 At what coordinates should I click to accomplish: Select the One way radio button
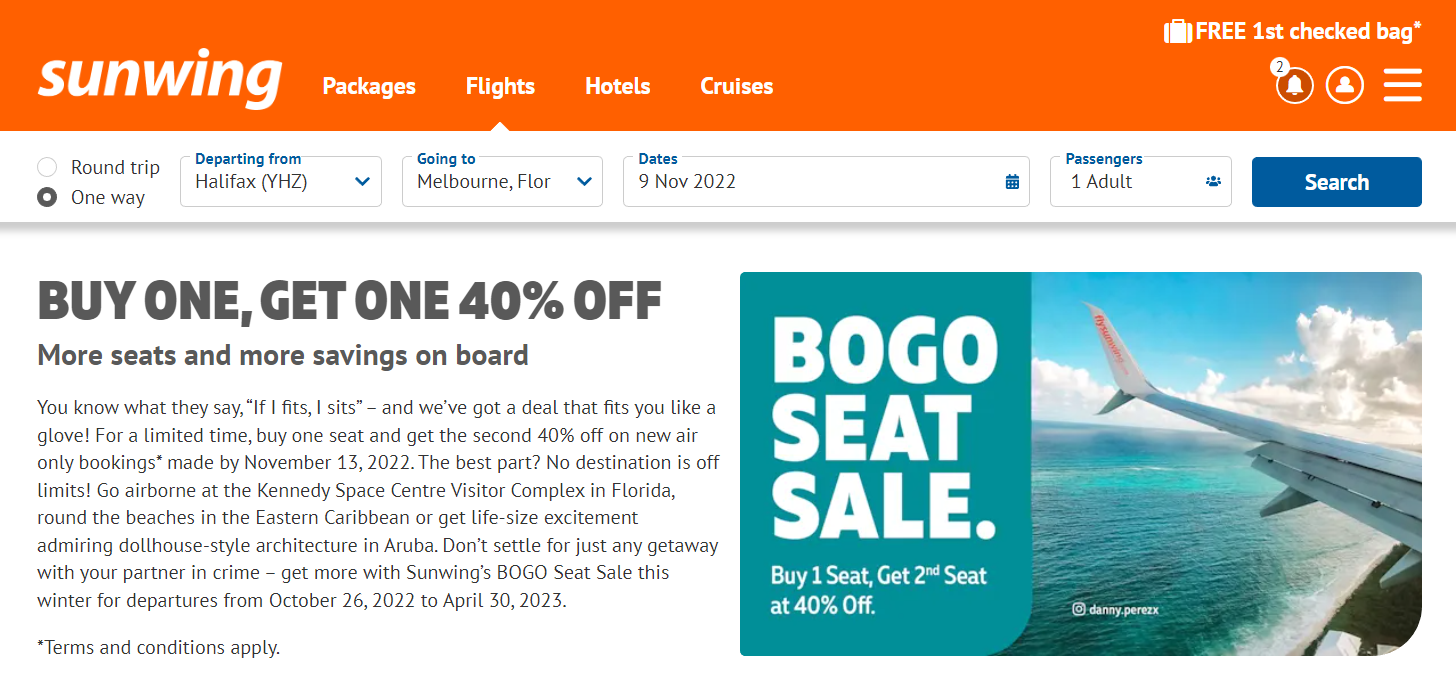(46, 197)
